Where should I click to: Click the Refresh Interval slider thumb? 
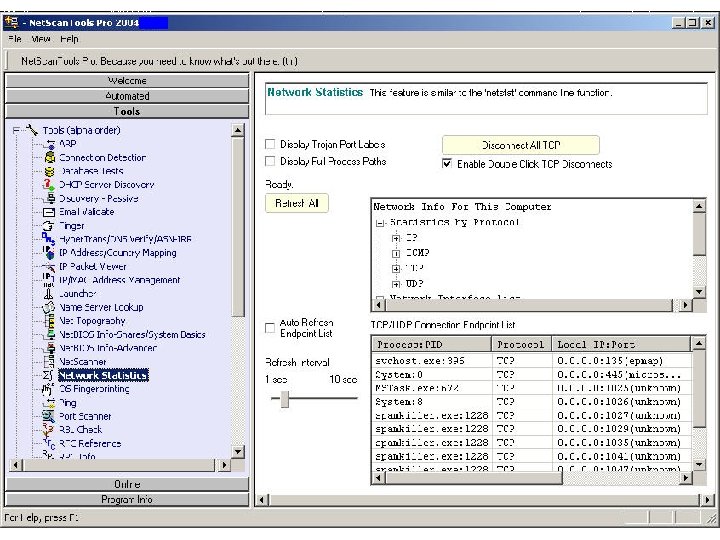[285, 399]
